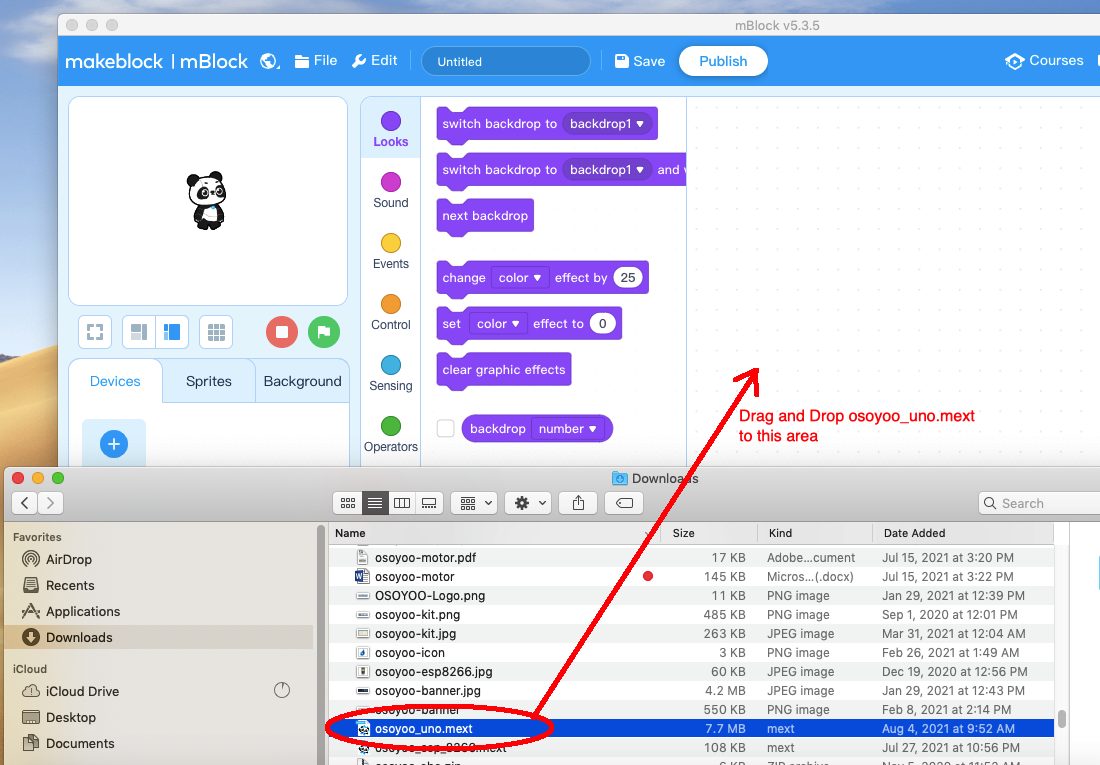Open backdrop1 dropdown in first switch backdrop block

click(607, 124)
